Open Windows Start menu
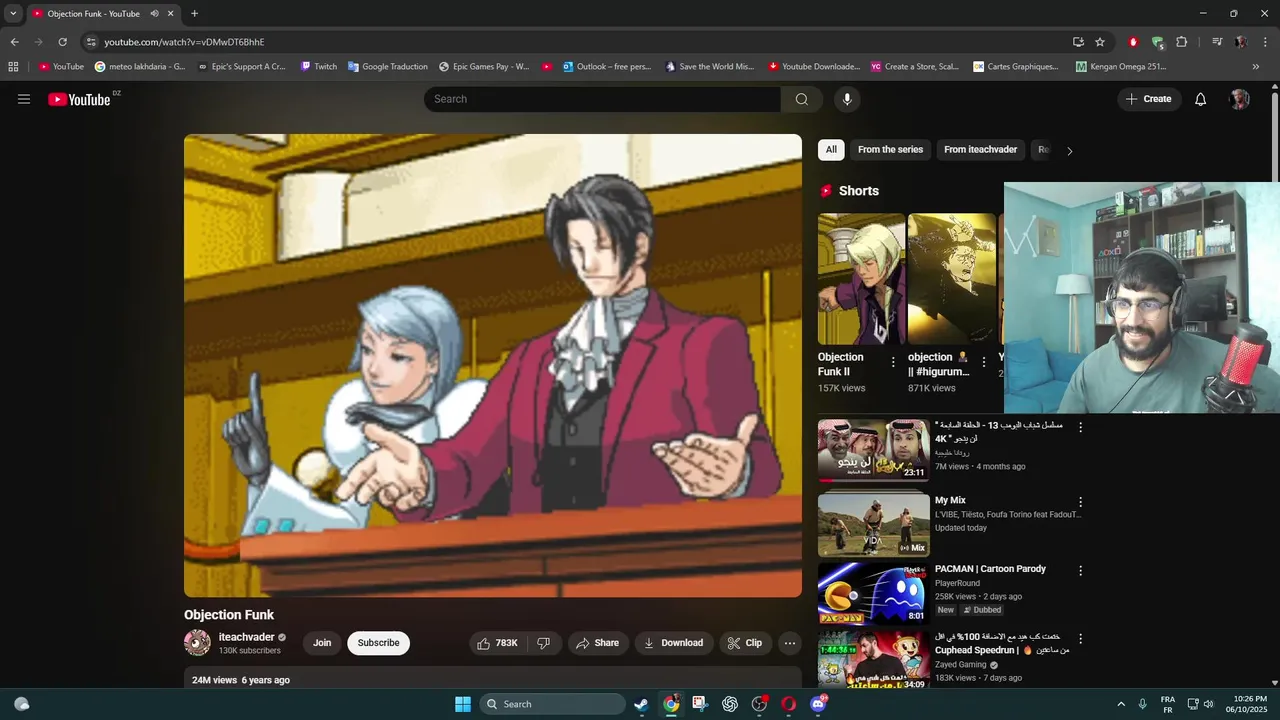The width and height of the screenshot is (1280, 720). click(x=463, y=704)
